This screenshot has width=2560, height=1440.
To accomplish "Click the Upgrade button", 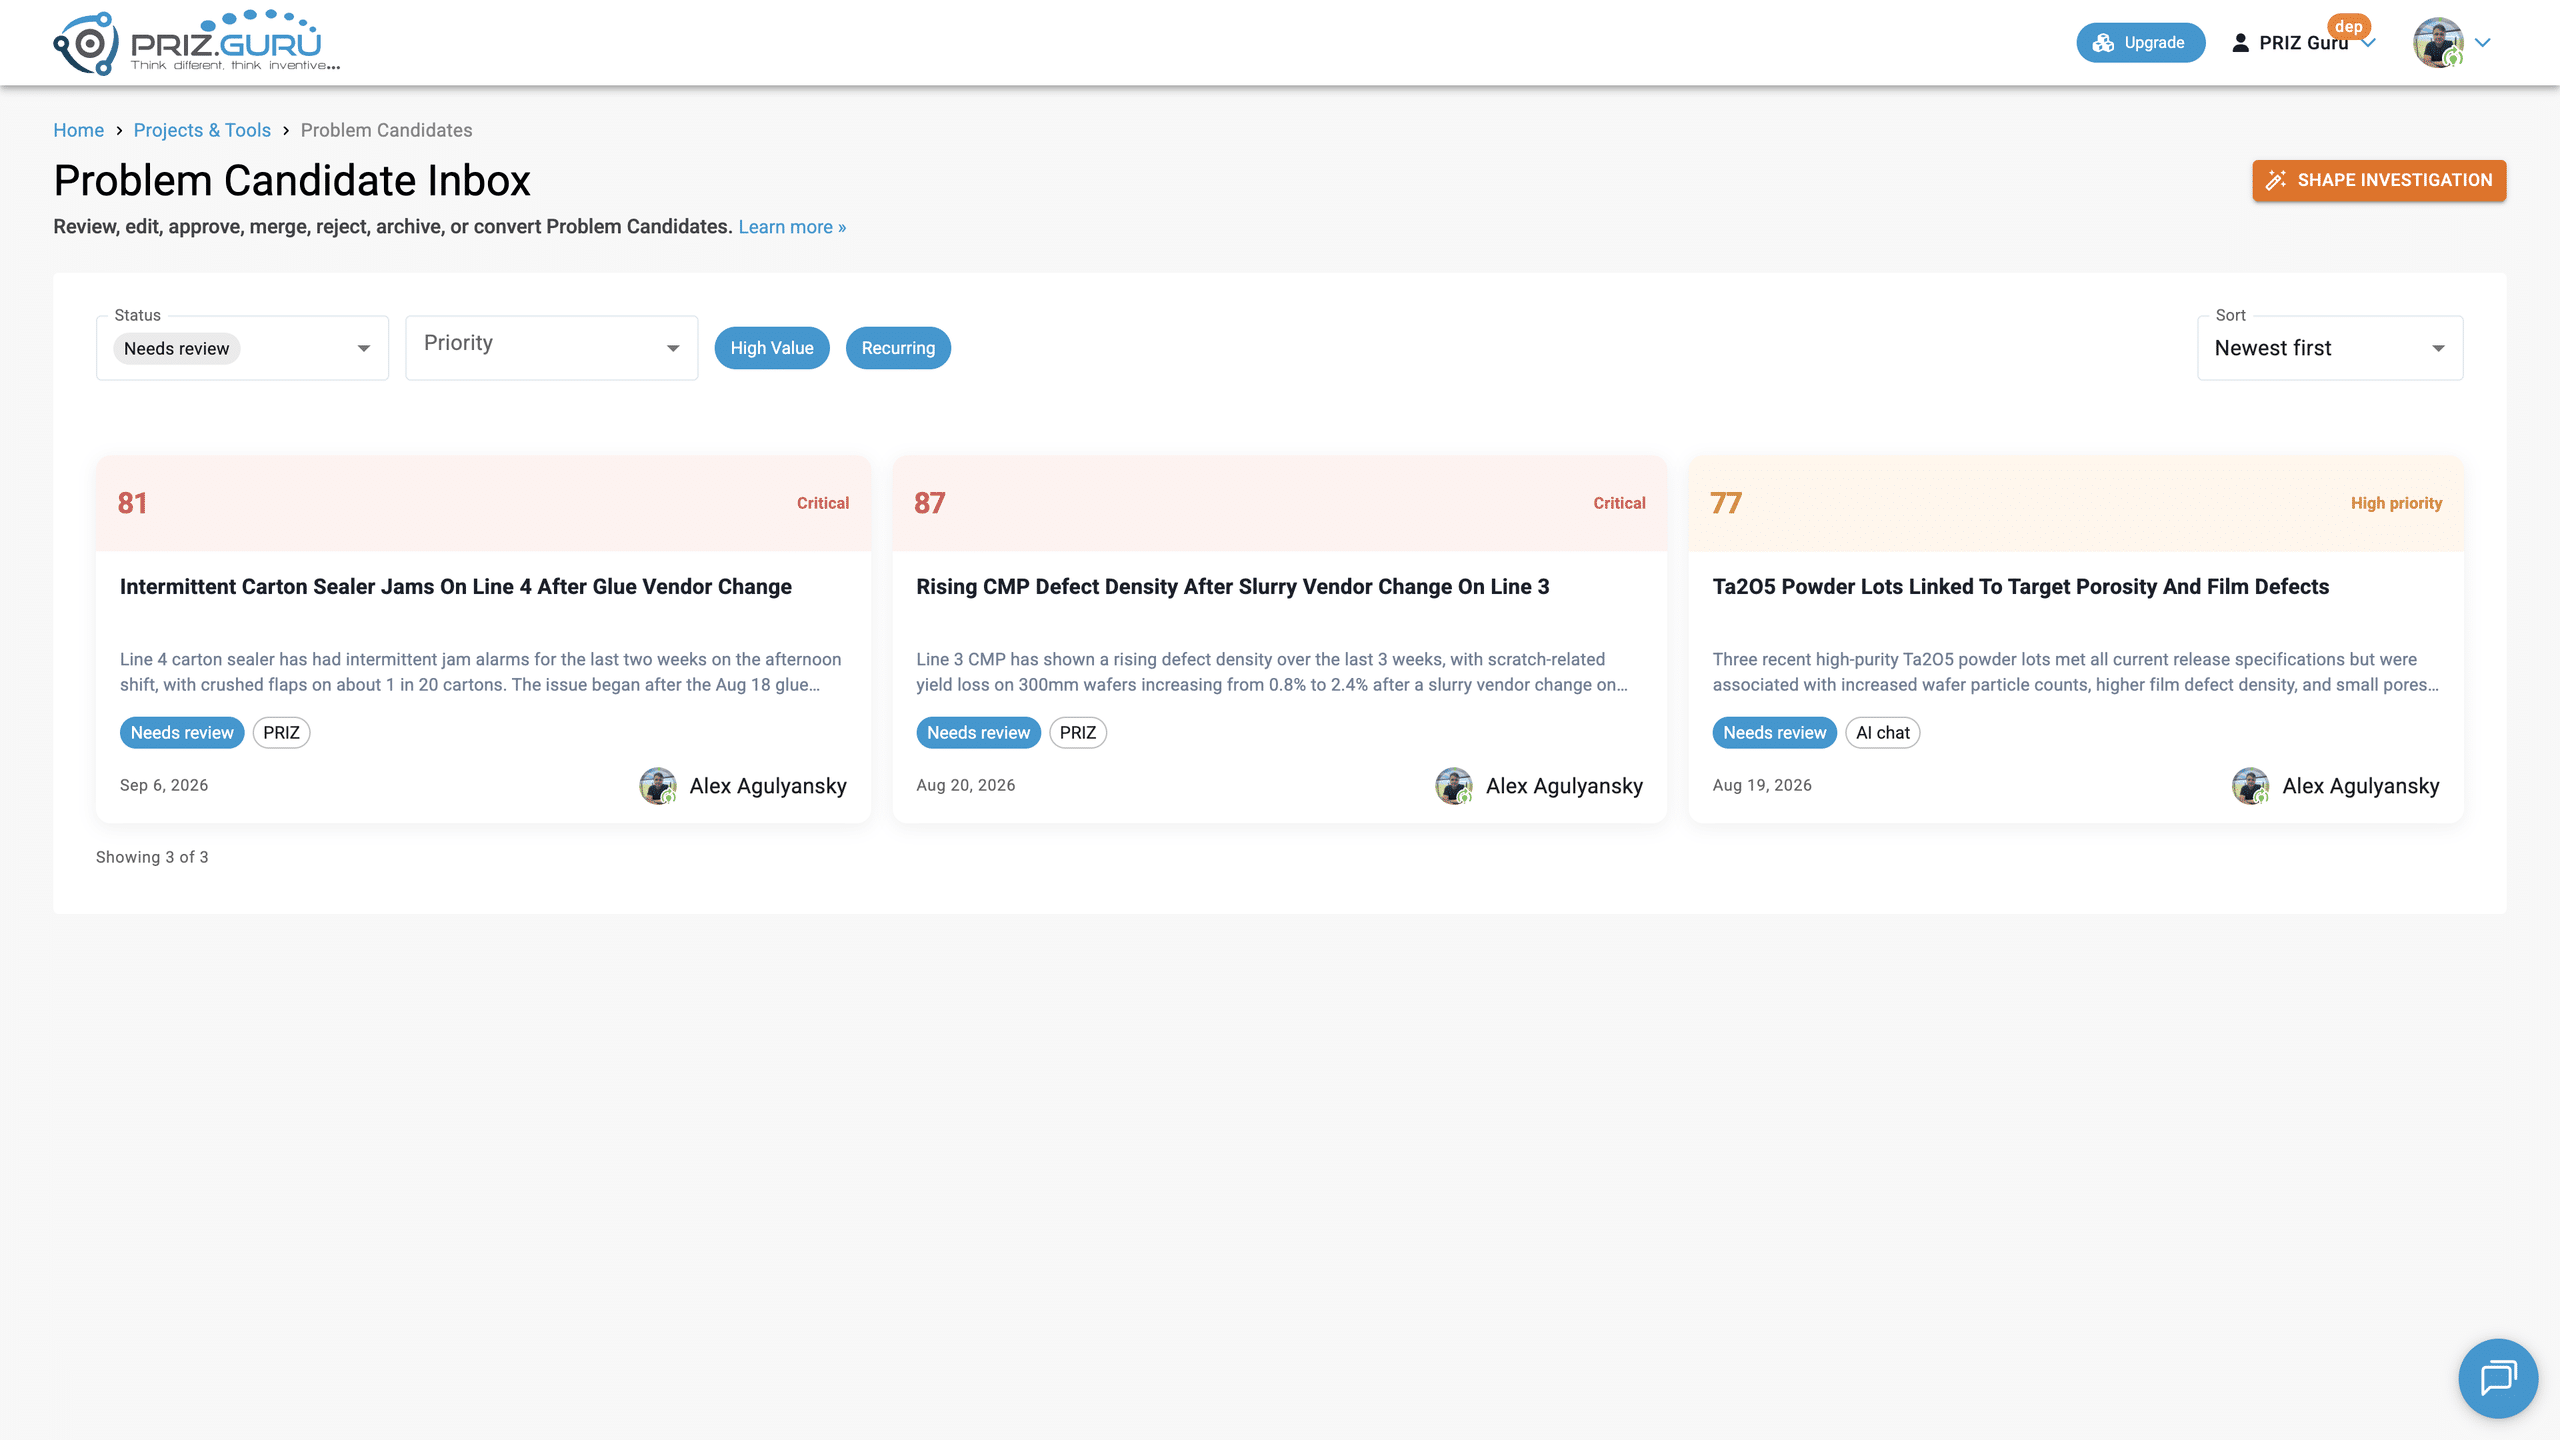I will 2140,43.
